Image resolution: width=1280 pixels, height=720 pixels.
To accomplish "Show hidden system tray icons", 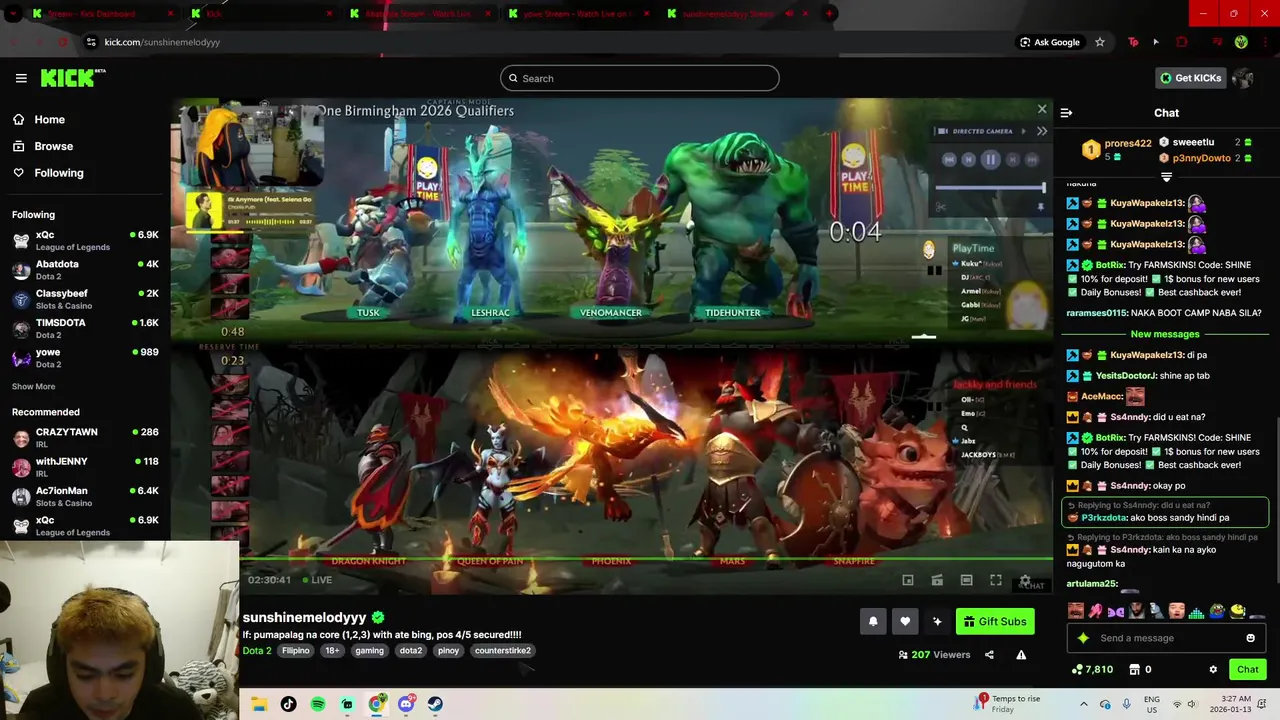I will (1083, 704).
